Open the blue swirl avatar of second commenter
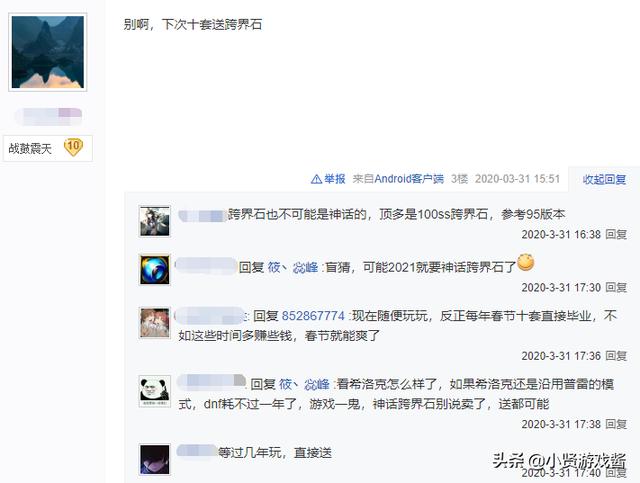The height and width of the screenshot is (483, 640). (x=155, y=269)
